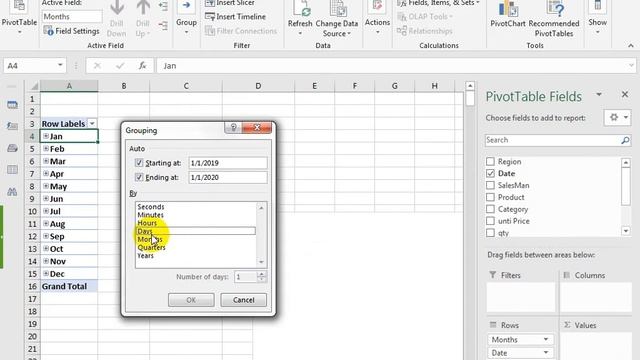Open Change Data Source
Screen dimensions: 640x360
coord(337,18)
